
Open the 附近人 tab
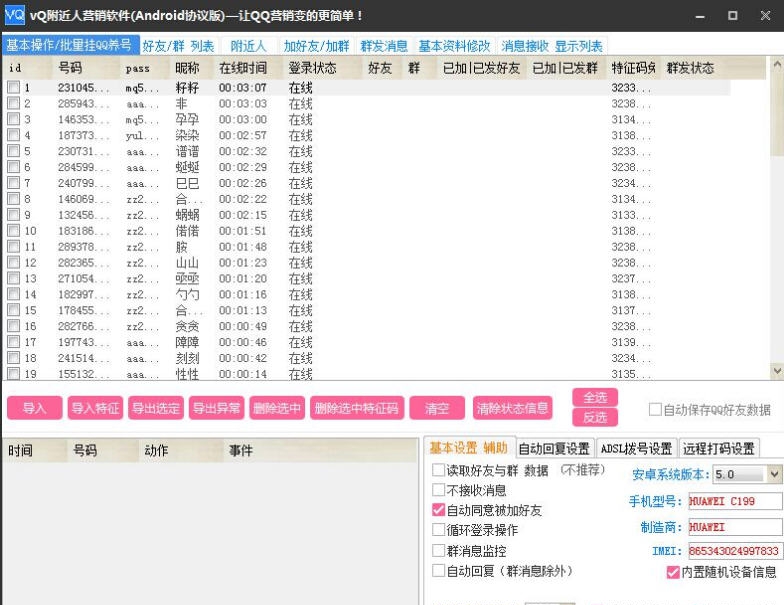click(248, 46)
